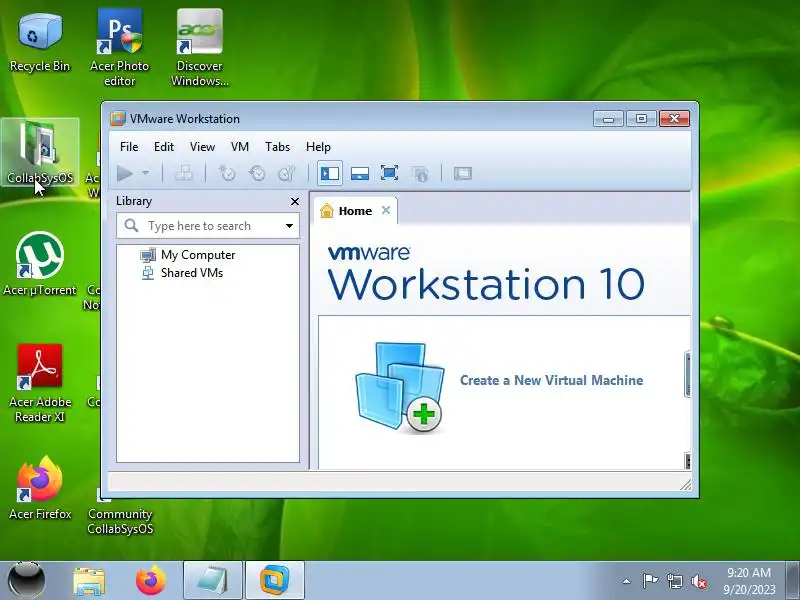Open the Start menu orb
The width and height of the screenshot is (800, 600).
27,581
